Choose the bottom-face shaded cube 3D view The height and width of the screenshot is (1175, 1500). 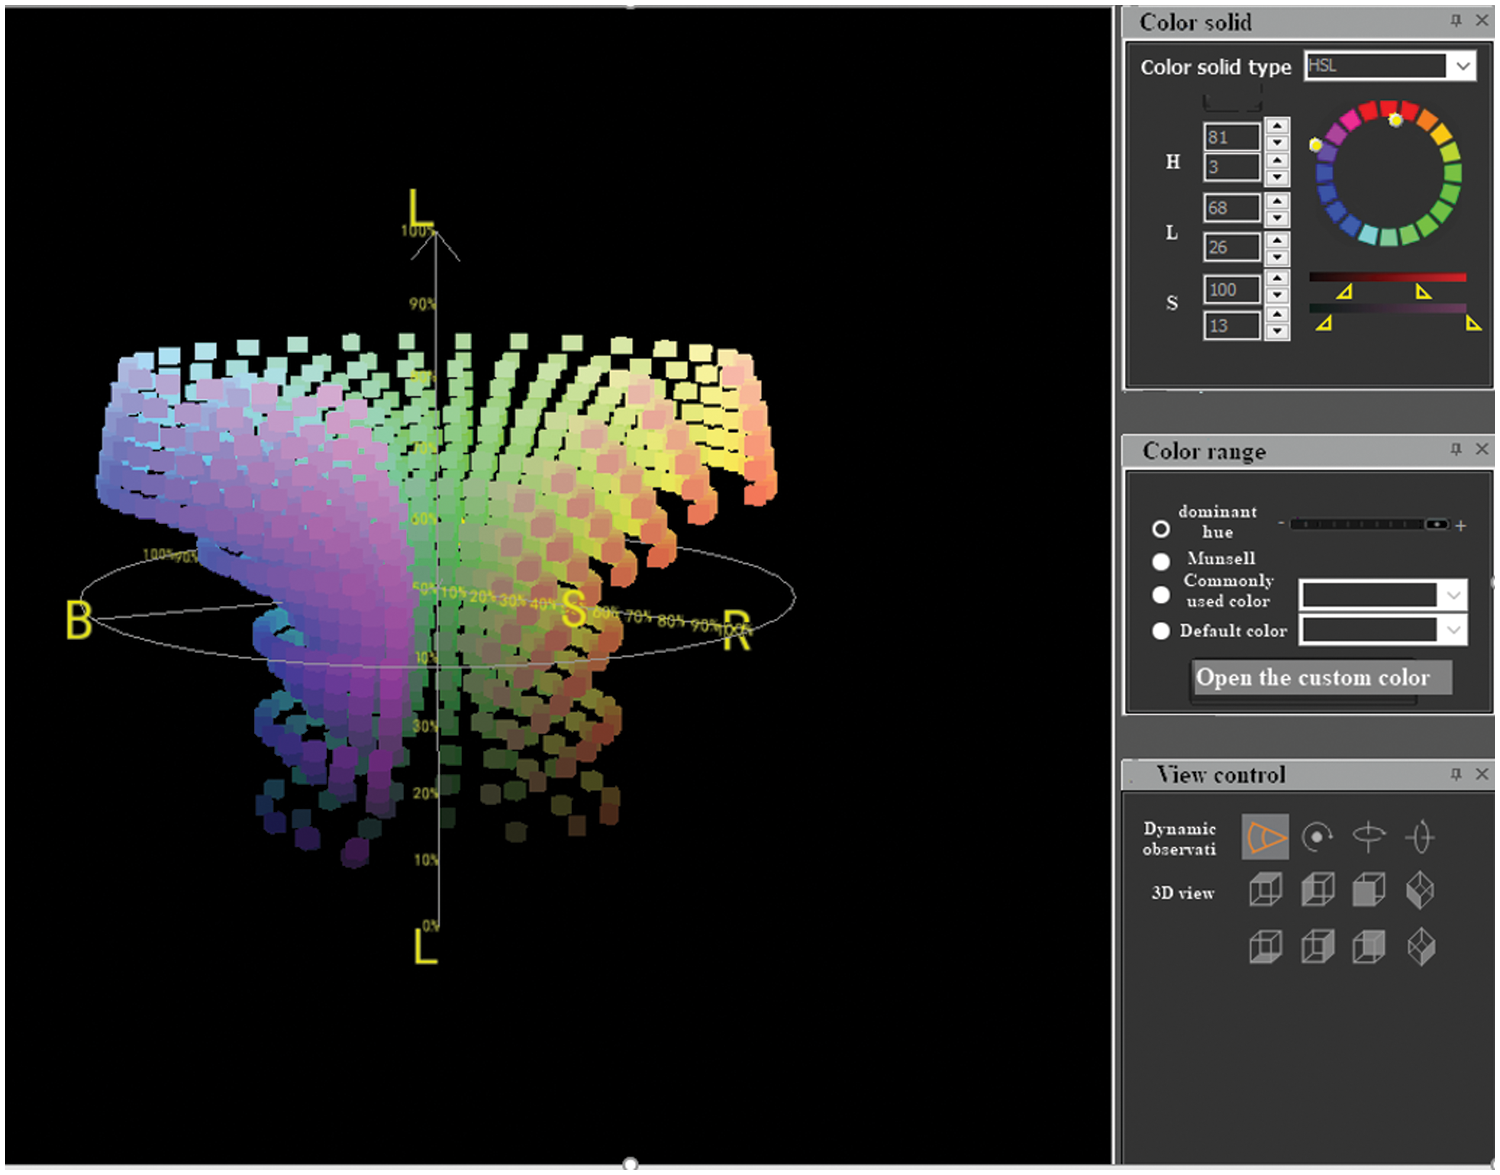click(1265, 946)
